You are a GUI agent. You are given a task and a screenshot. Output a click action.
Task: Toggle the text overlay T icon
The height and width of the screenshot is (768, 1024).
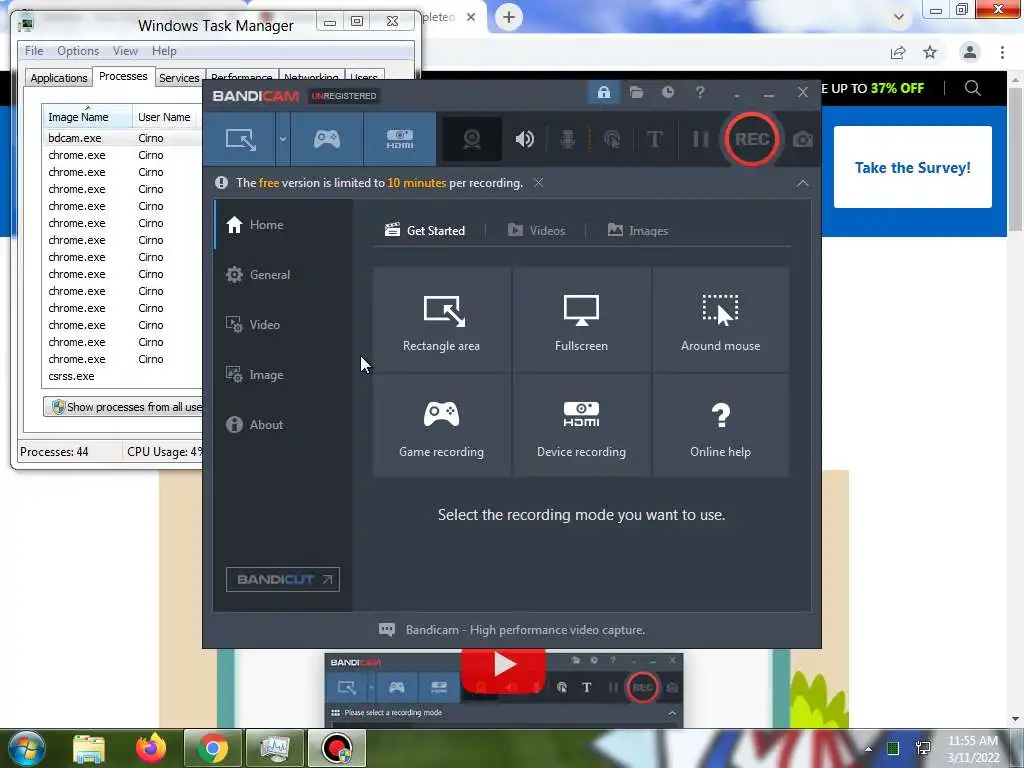click(x=654, y=139)
